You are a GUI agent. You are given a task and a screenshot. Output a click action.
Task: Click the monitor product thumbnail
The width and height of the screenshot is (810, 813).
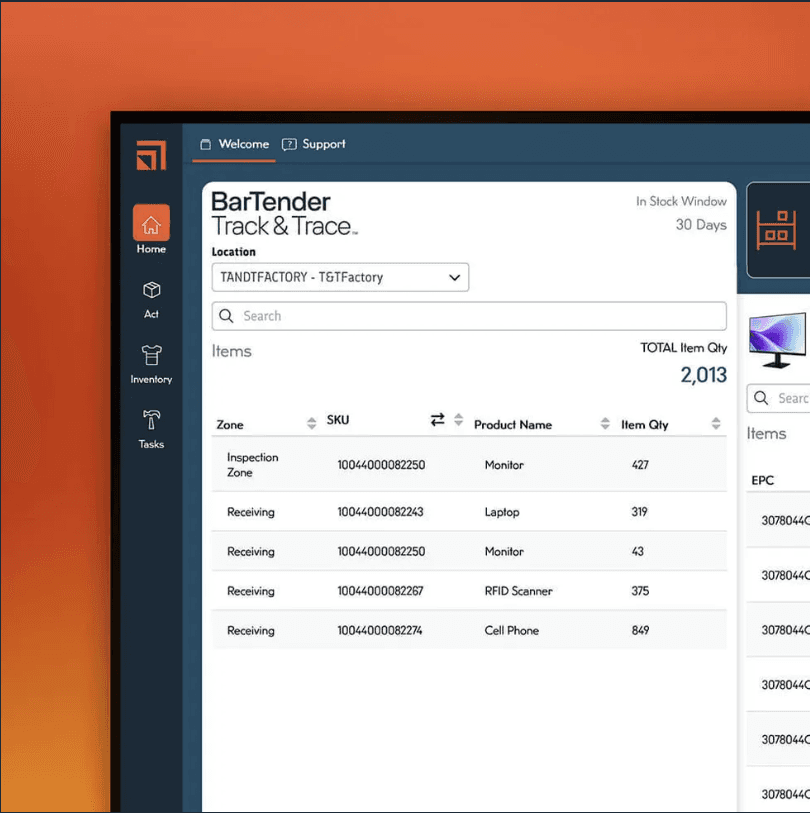777,340
